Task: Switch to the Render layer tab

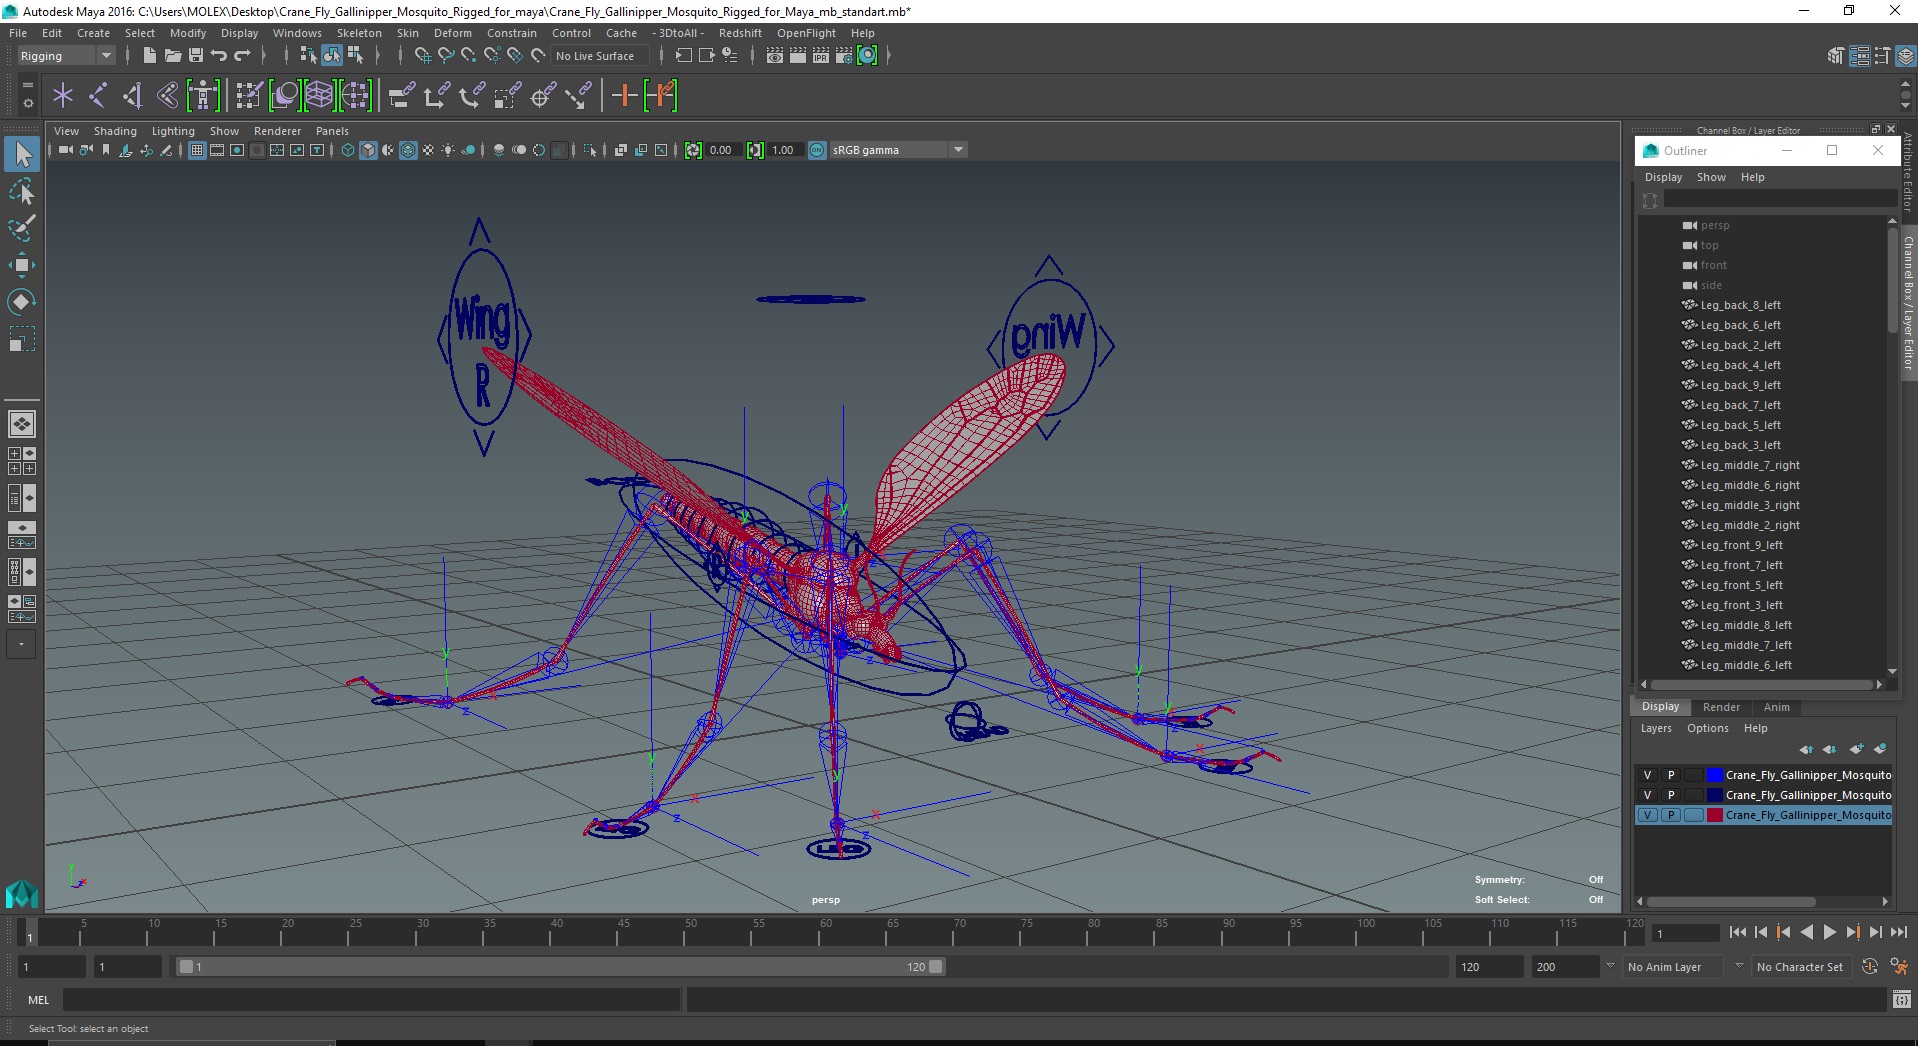Action: point(1721,707)
